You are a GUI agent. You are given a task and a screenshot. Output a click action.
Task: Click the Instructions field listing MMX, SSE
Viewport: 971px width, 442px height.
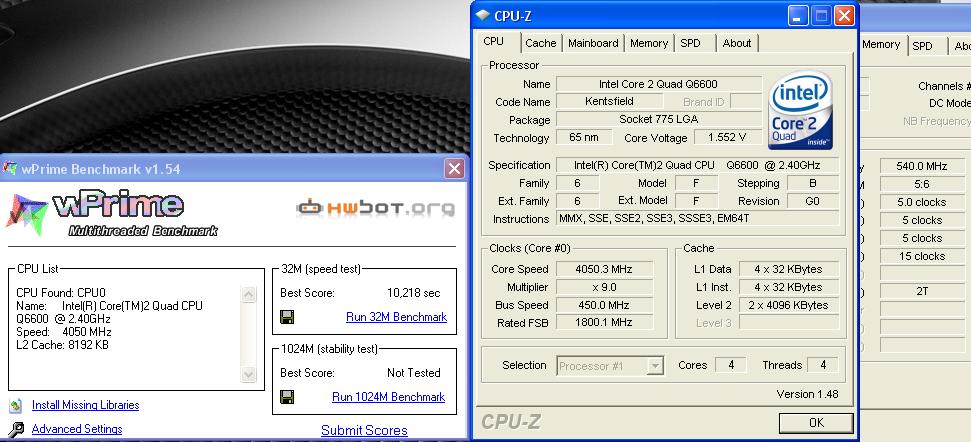pos(698,219)
